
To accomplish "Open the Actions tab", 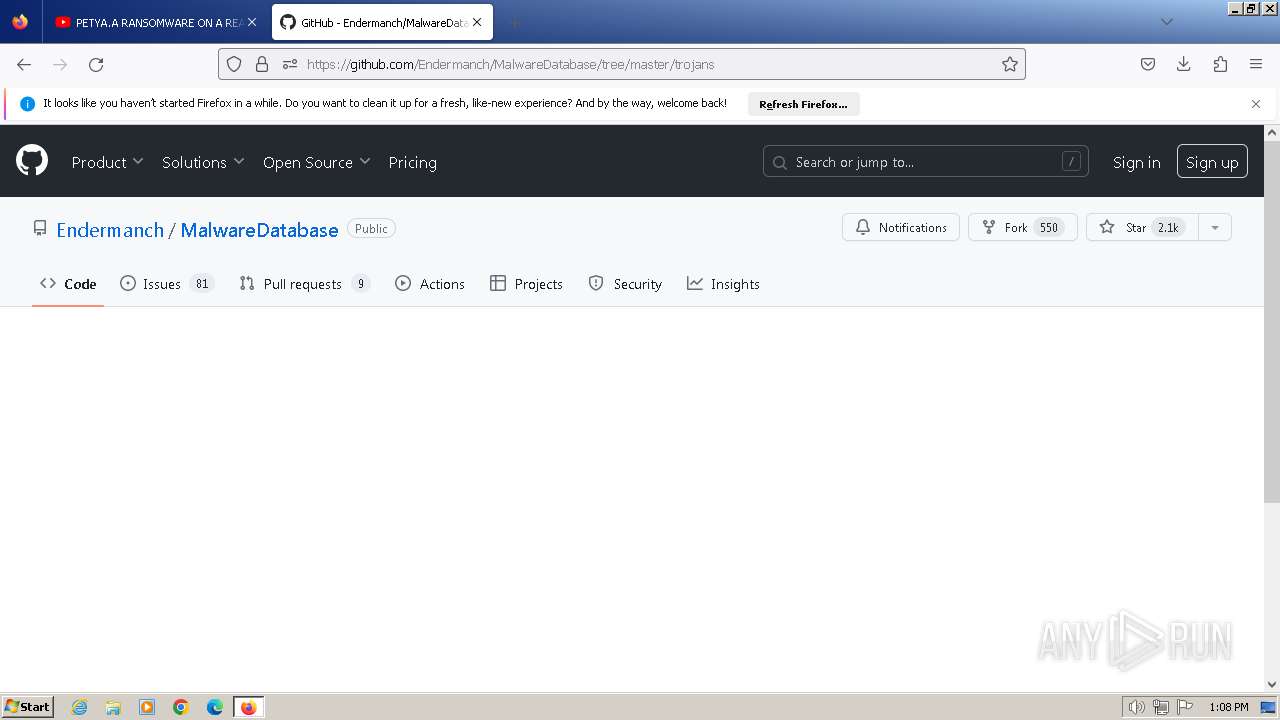I will pyautogui.click(x=430, y=284).
